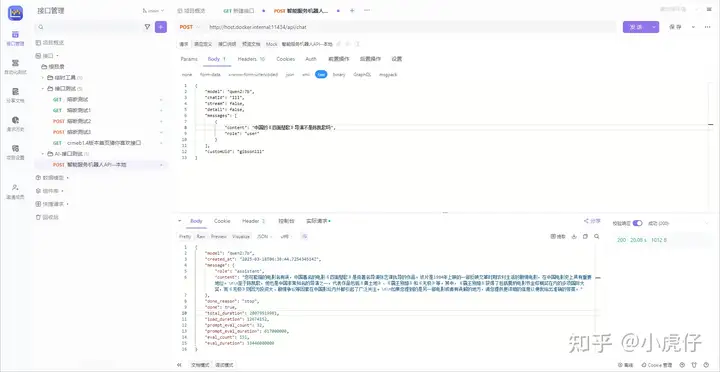
Task: Switch to the response Cookie tab
Action: coord(222,221)
